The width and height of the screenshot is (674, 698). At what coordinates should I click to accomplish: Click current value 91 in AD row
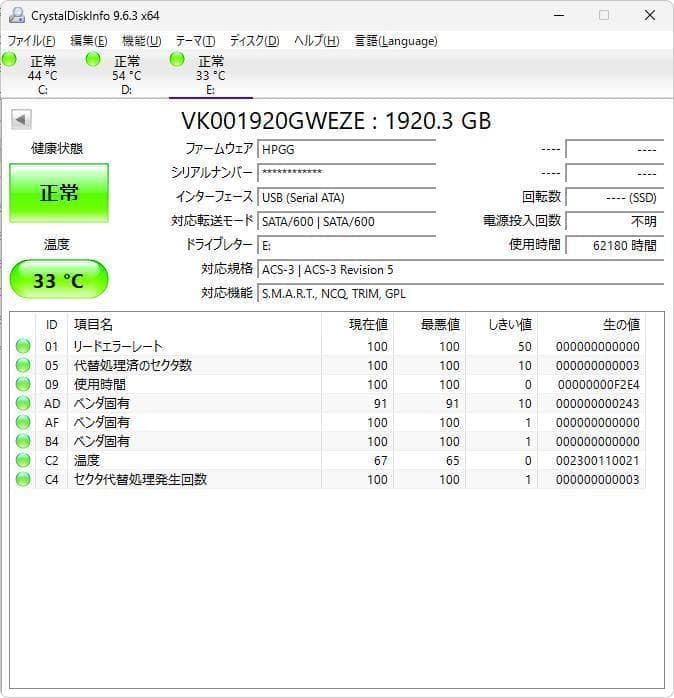(380, 404)
